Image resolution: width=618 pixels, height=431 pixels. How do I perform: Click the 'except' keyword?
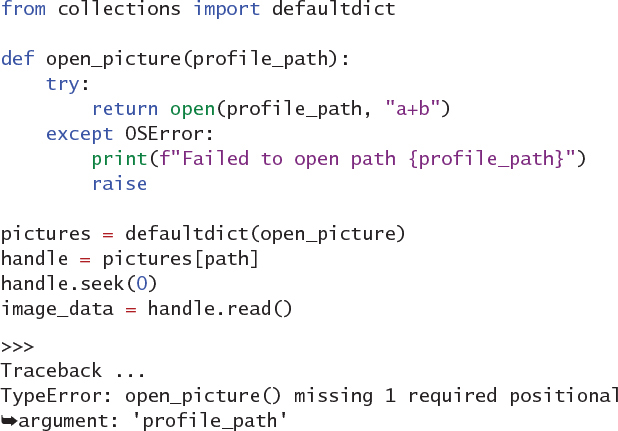[x=80, y=133]
